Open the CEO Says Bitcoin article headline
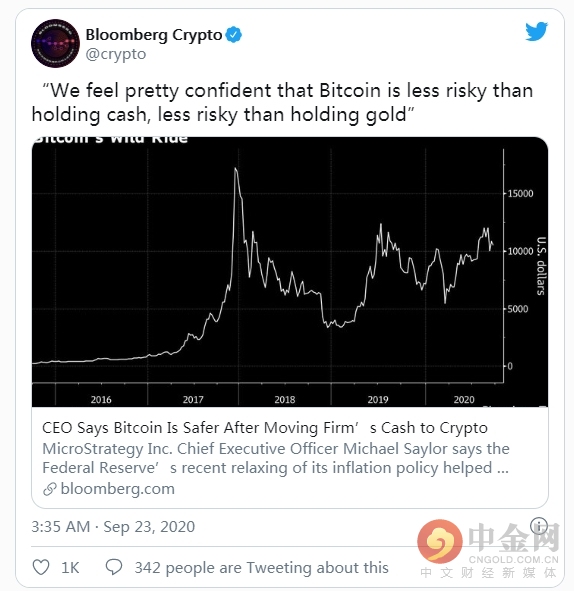The height and width of the screenshot is (591, 574). (265, 428)
